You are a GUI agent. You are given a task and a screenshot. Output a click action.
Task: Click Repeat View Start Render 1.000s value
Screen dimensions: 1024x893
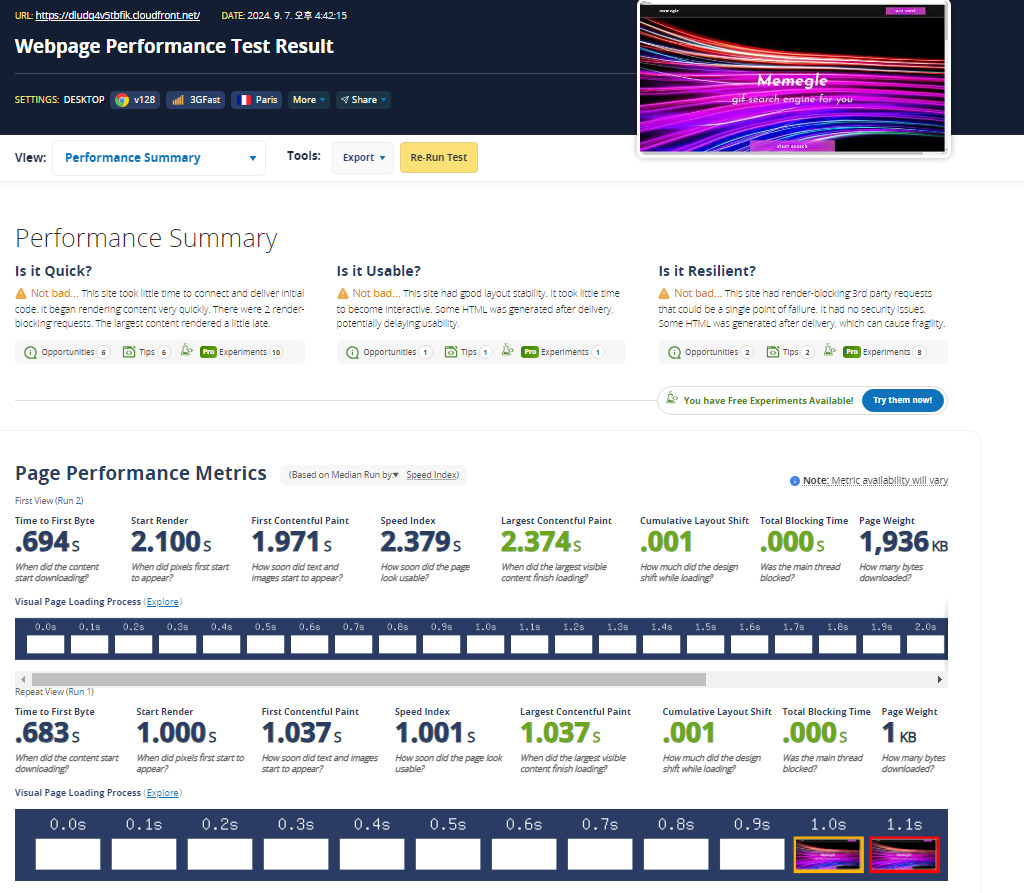tap(176, 733)
